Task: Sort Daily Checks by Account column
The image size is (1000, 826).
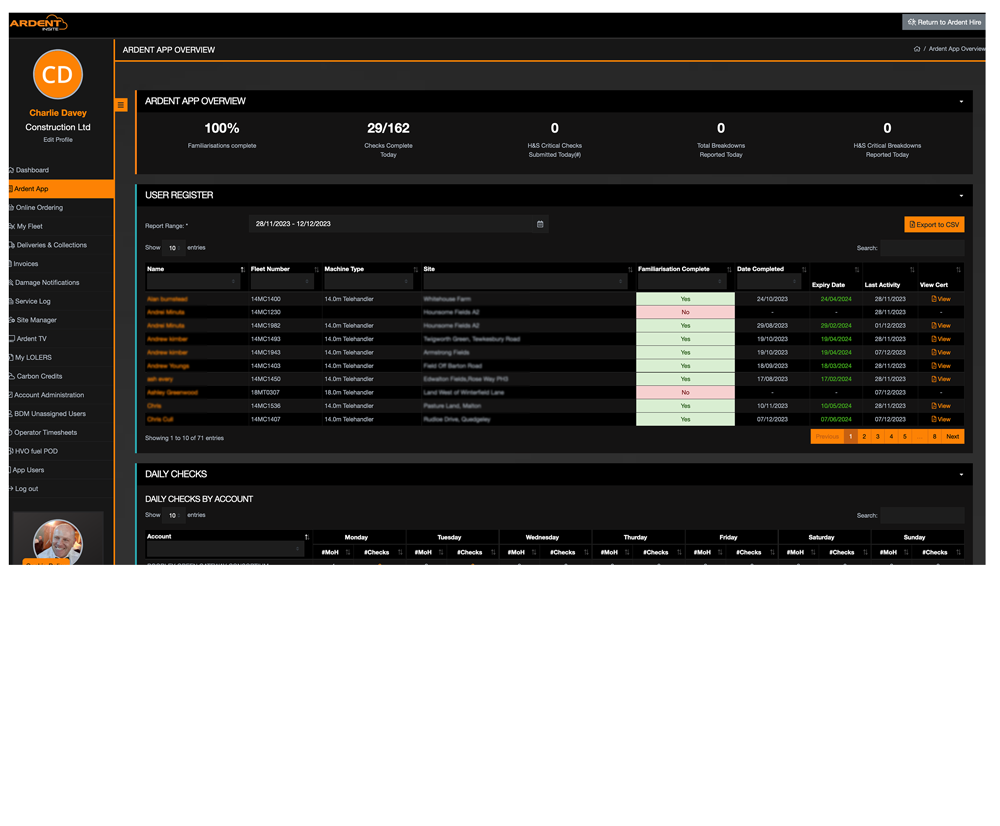Action: point(307,537)
